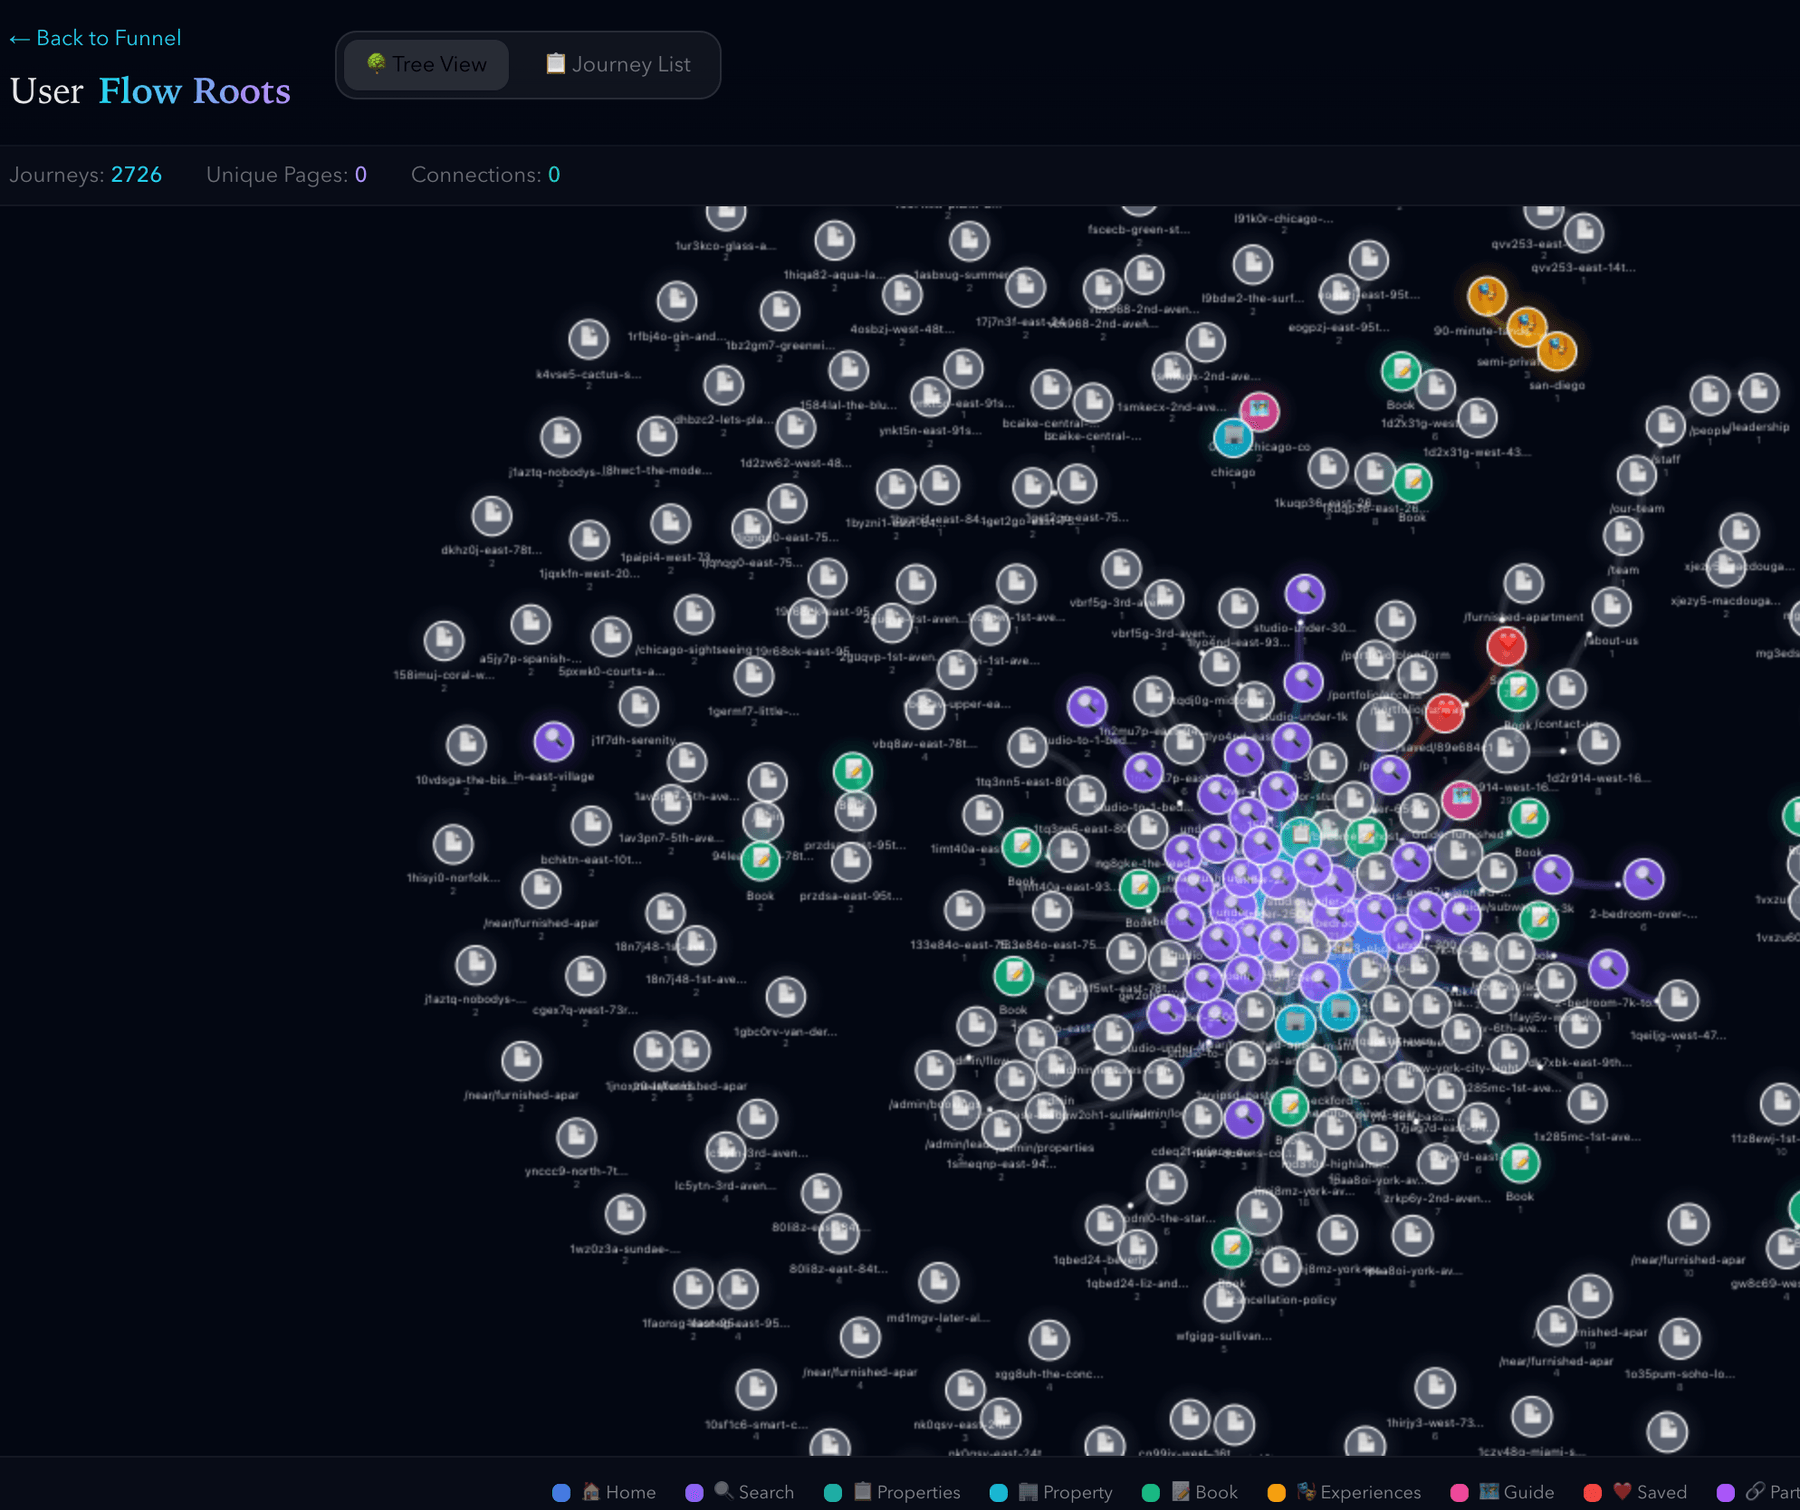Select the /chicago-sightseeing page node

(x=694, y=615)
